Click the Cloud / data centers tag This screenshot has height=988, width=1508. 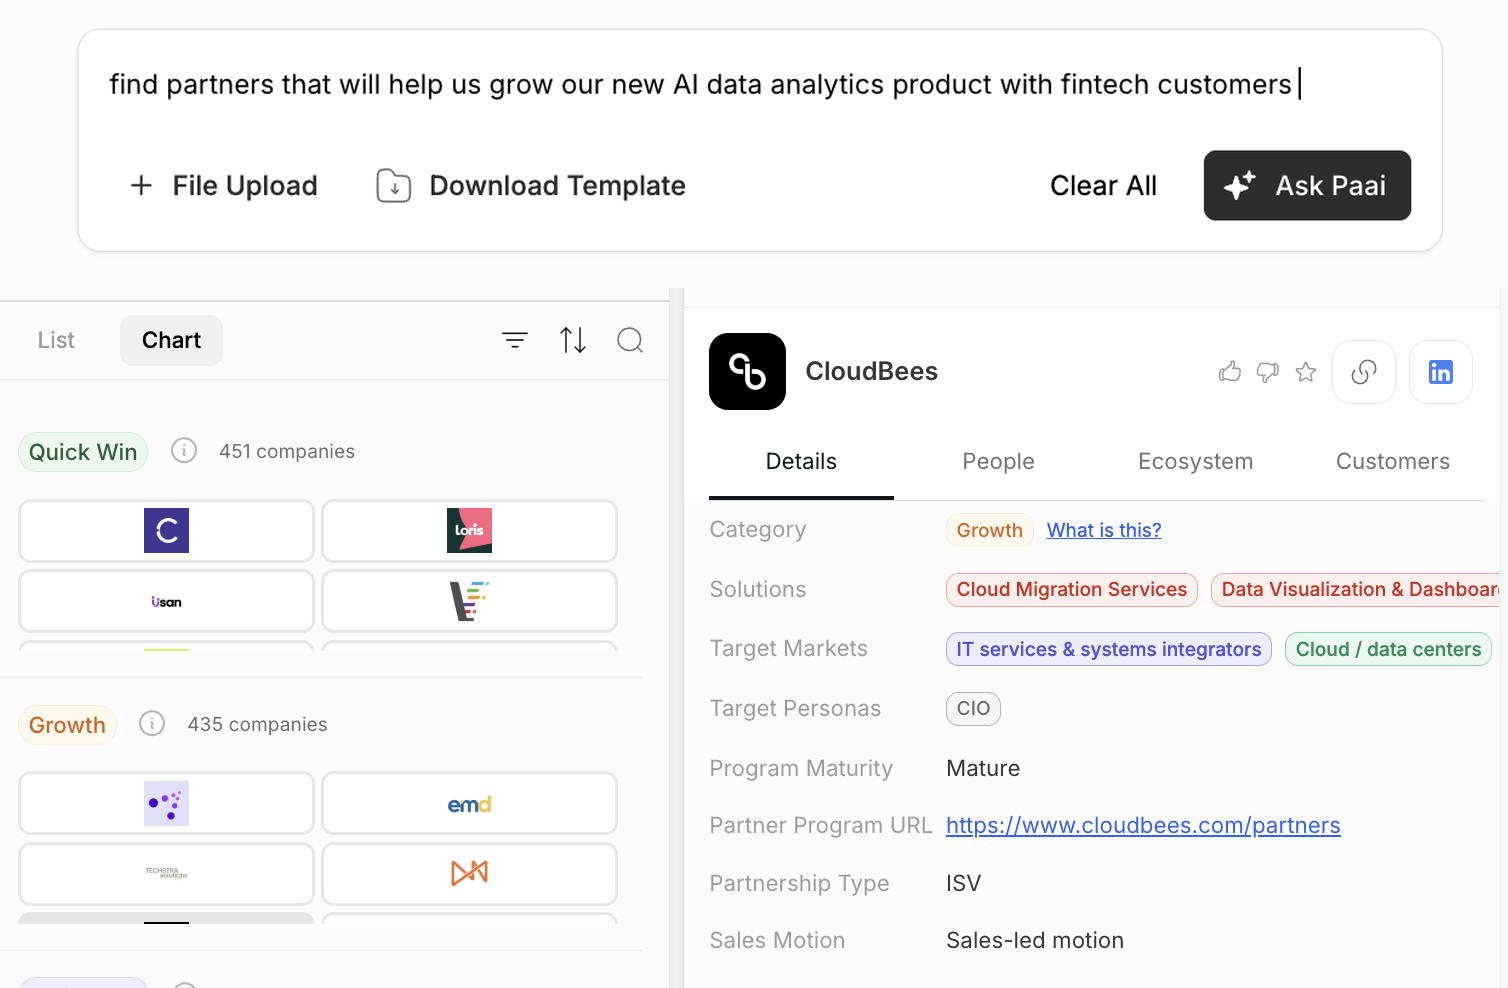[x=1388, y=649]
